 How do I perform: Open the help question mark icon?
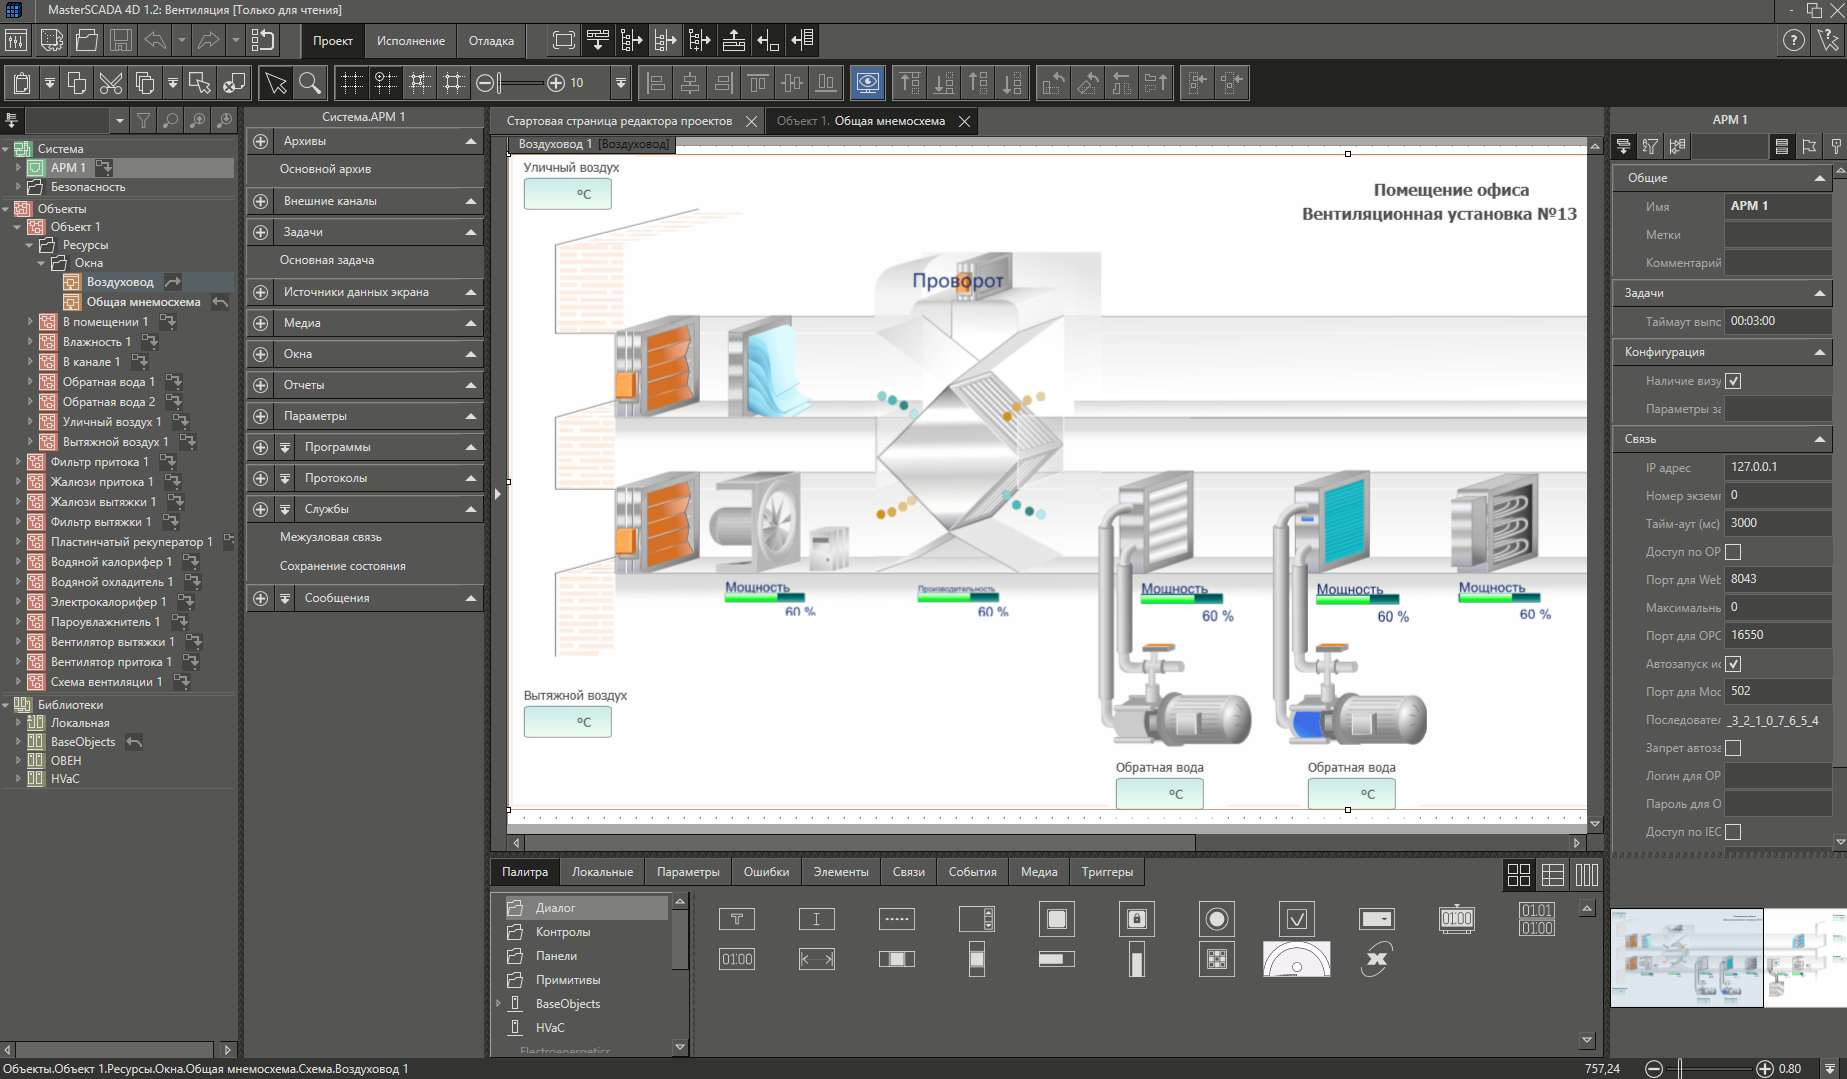point(1794,41)
